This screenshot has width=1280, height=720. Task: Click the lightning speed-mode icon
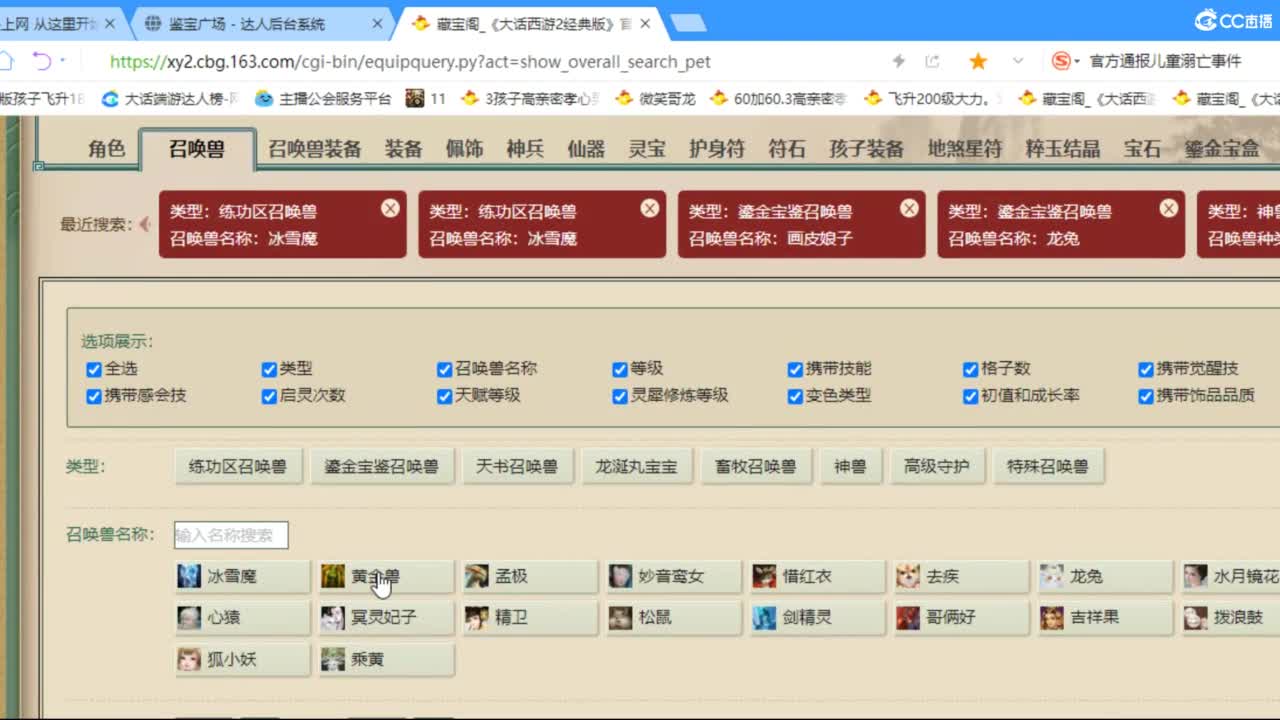tap(898, 61)
